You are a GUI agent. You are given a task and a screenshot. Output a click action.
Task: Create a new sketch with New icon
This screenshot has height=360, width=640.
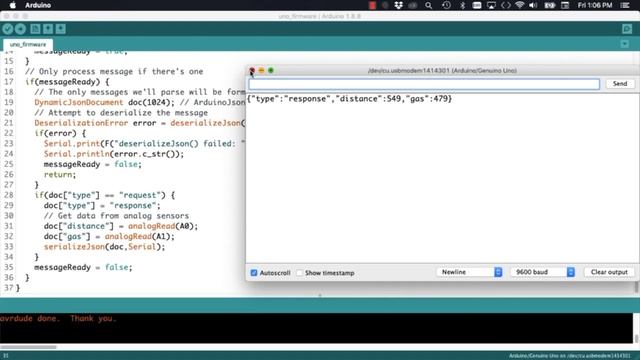click(35, 29)
